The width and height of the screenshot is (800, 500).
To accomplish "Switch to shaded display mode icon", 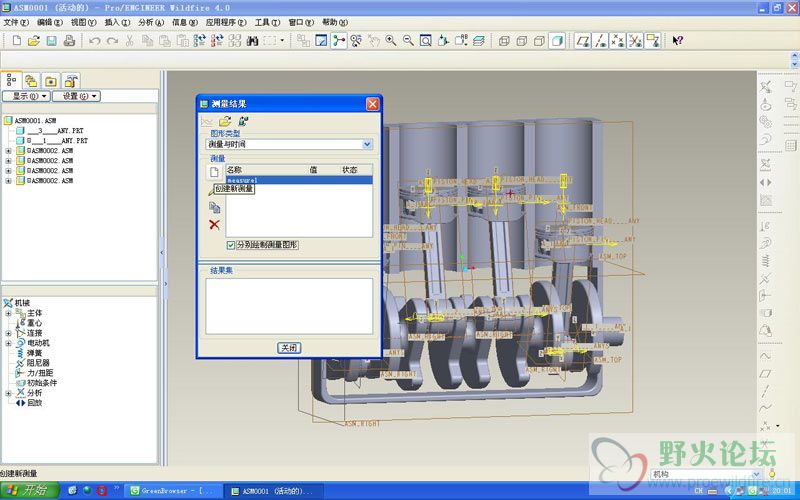I will click(x=557, y=40).
